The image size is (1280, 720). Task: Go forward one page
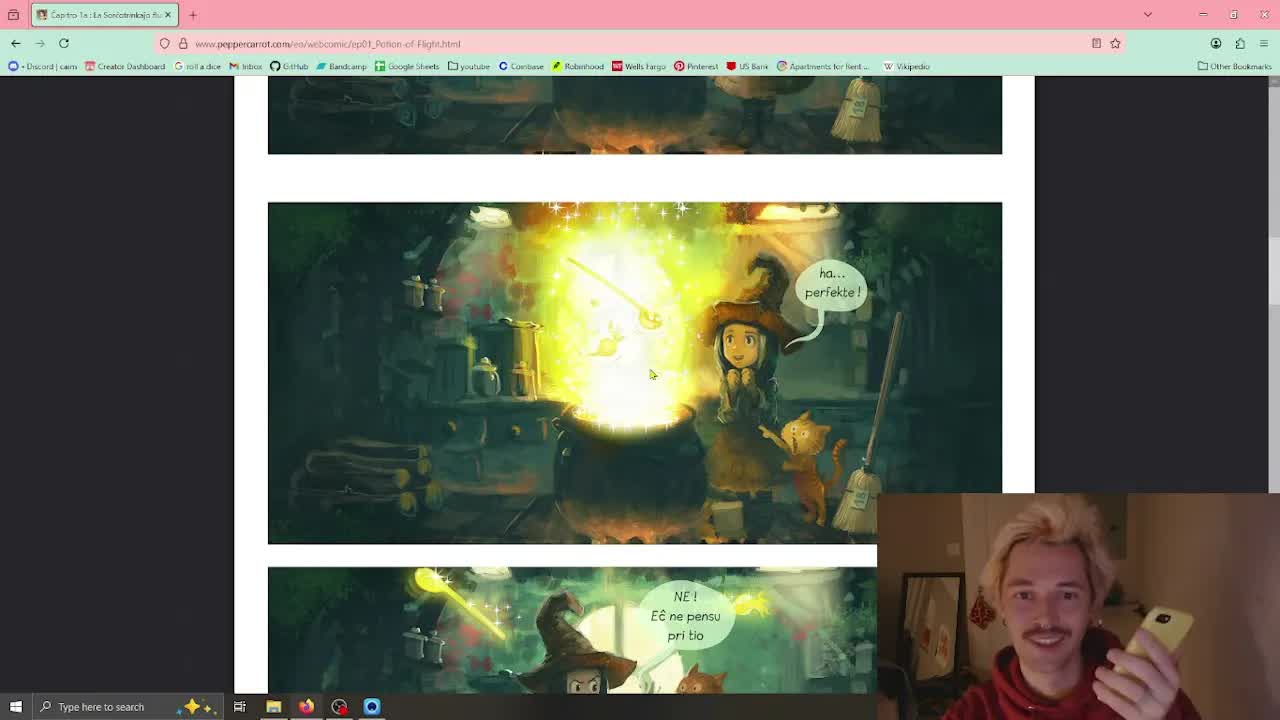pos(40,43)
